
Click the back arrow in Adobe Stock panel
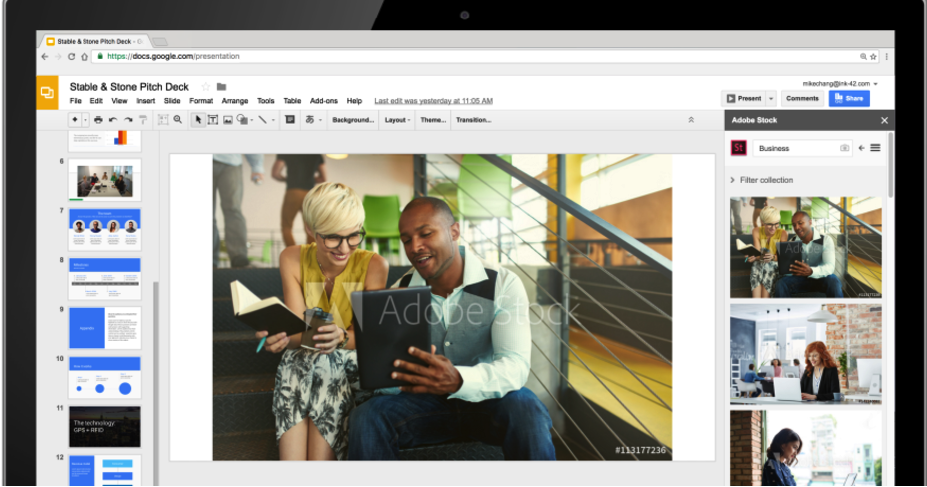tap(861, 148)
